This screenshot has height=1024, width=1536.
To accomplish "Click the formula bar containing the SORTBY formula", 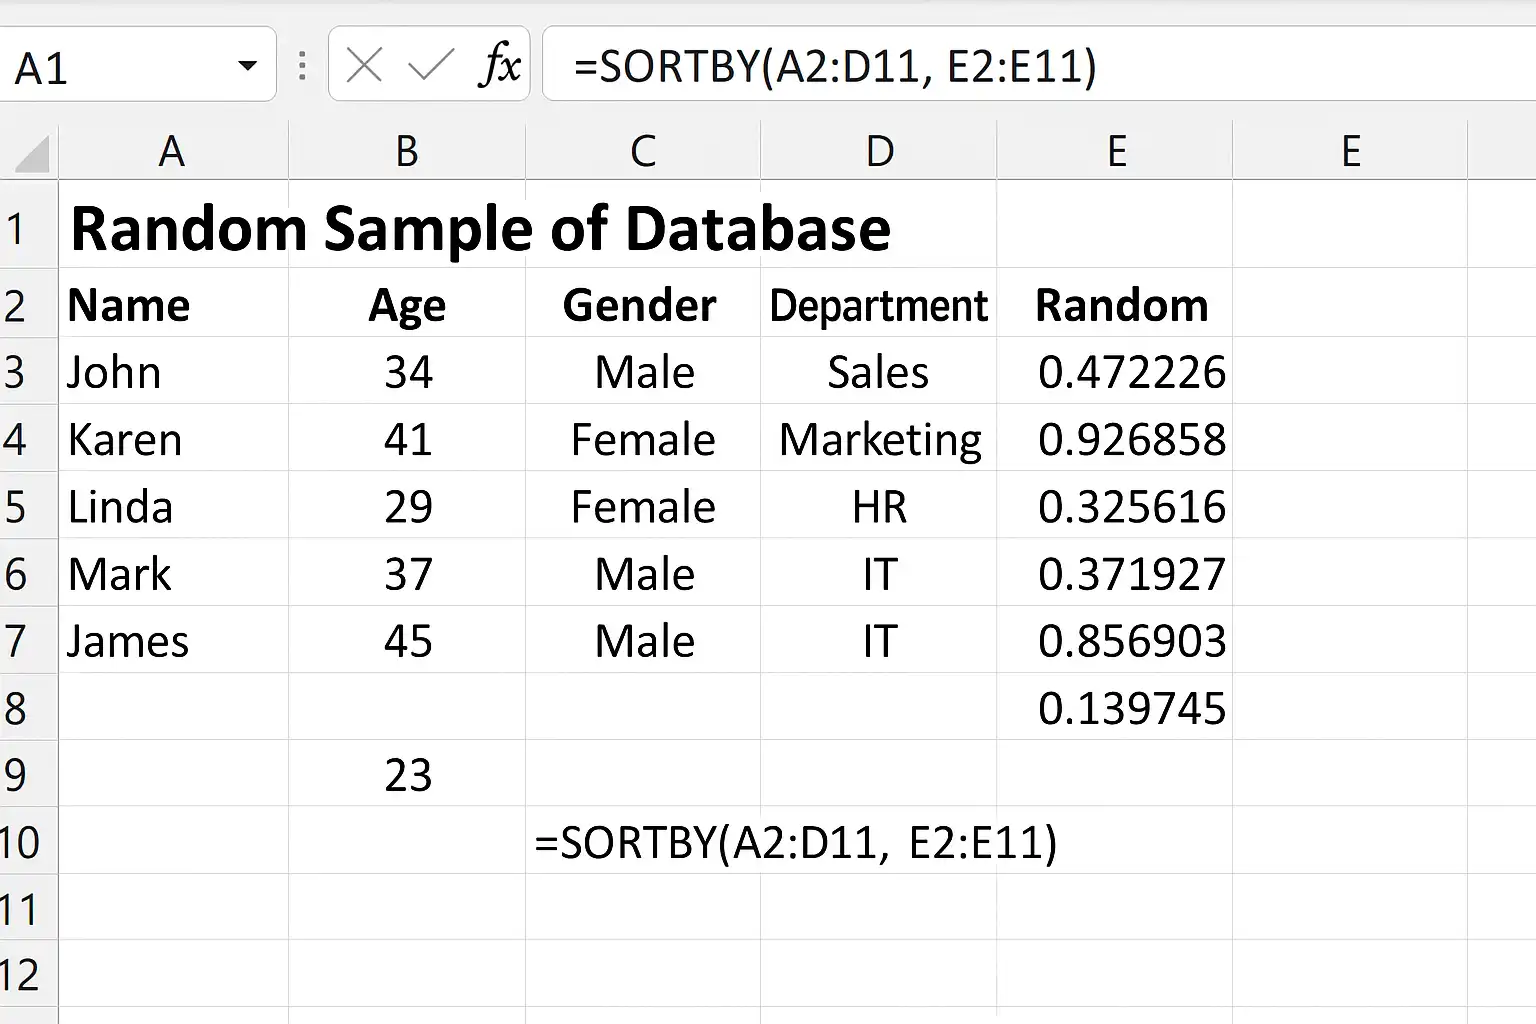I will point(1038,66).
